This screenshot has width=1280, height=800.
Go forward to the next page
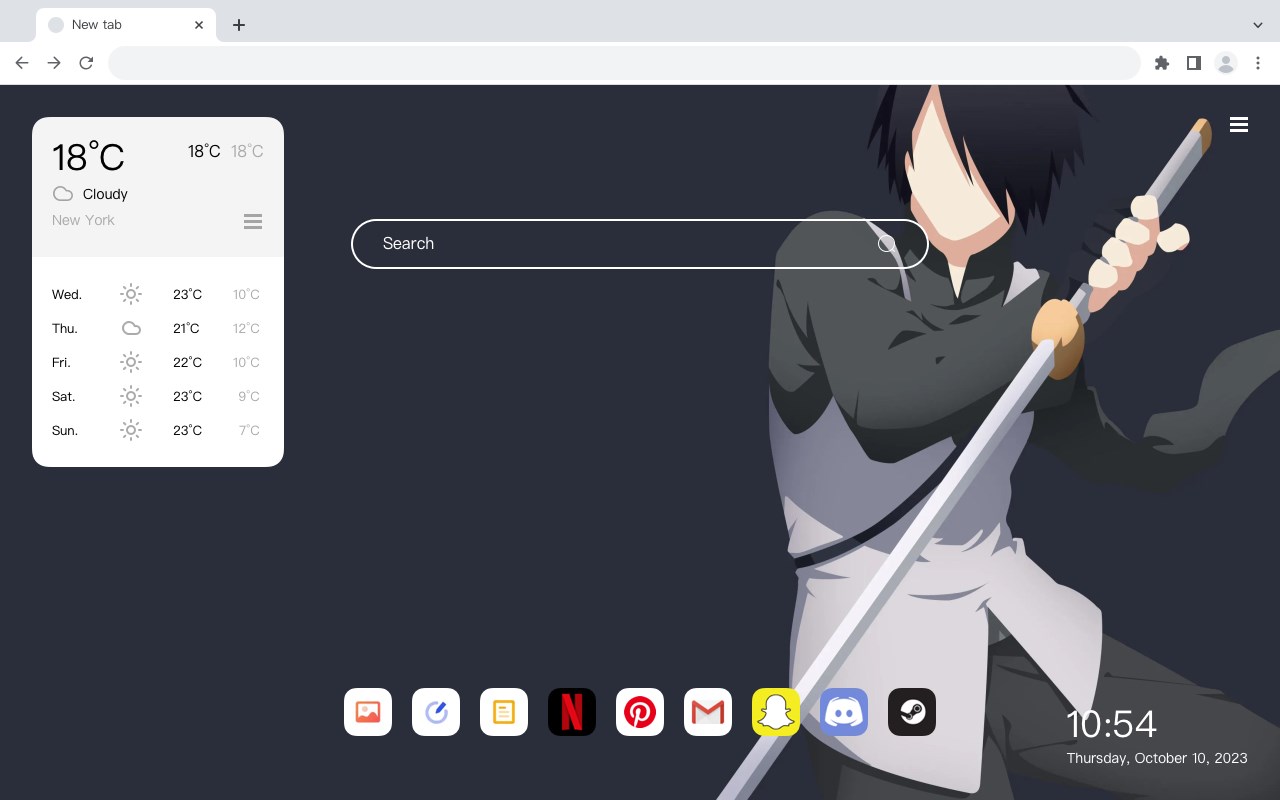point(54,63)
